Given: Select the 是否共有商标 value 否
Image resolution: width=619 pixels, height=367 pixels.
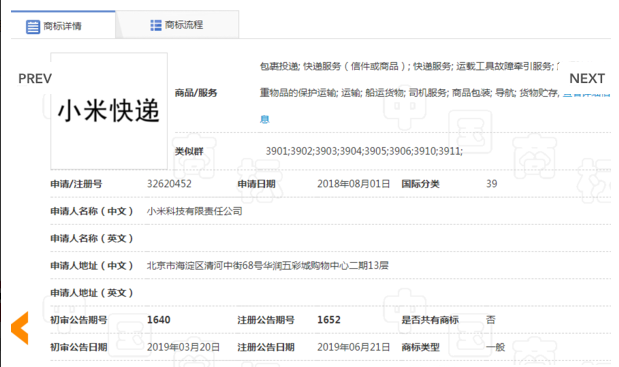Looking at the screenshot, I should 491,320.
